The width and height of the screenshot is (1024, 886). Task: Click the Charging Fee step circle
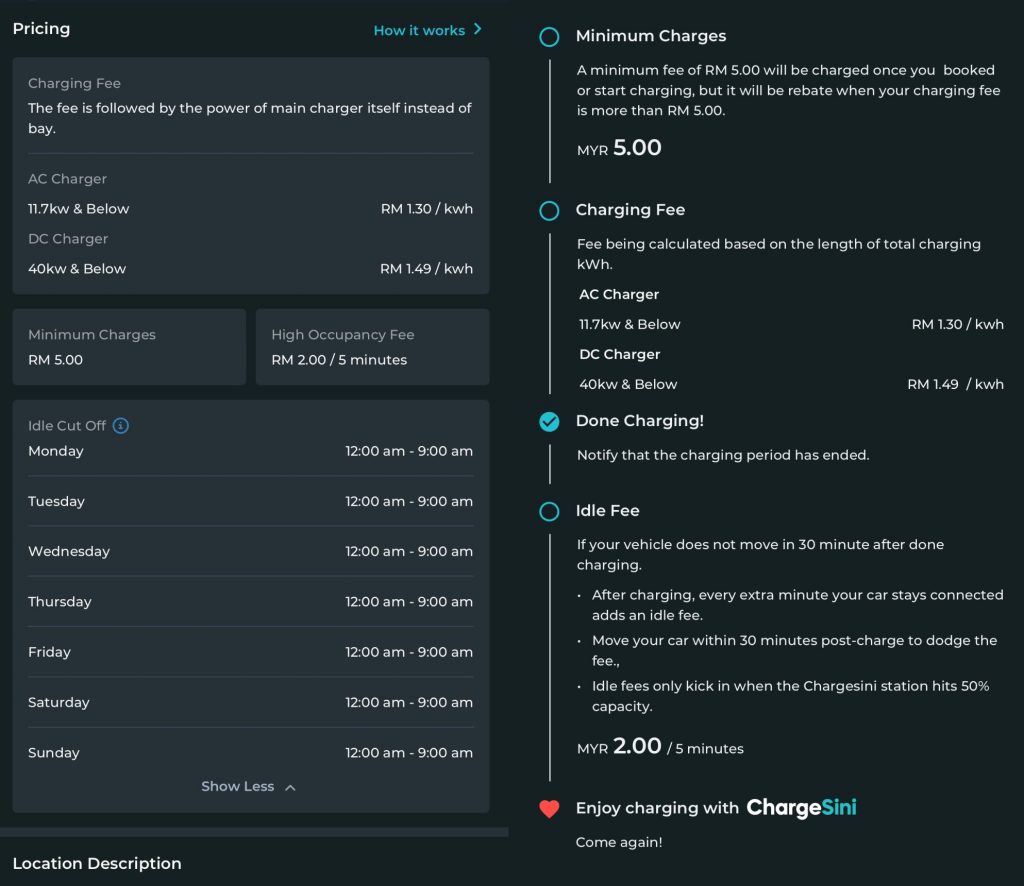549,211
